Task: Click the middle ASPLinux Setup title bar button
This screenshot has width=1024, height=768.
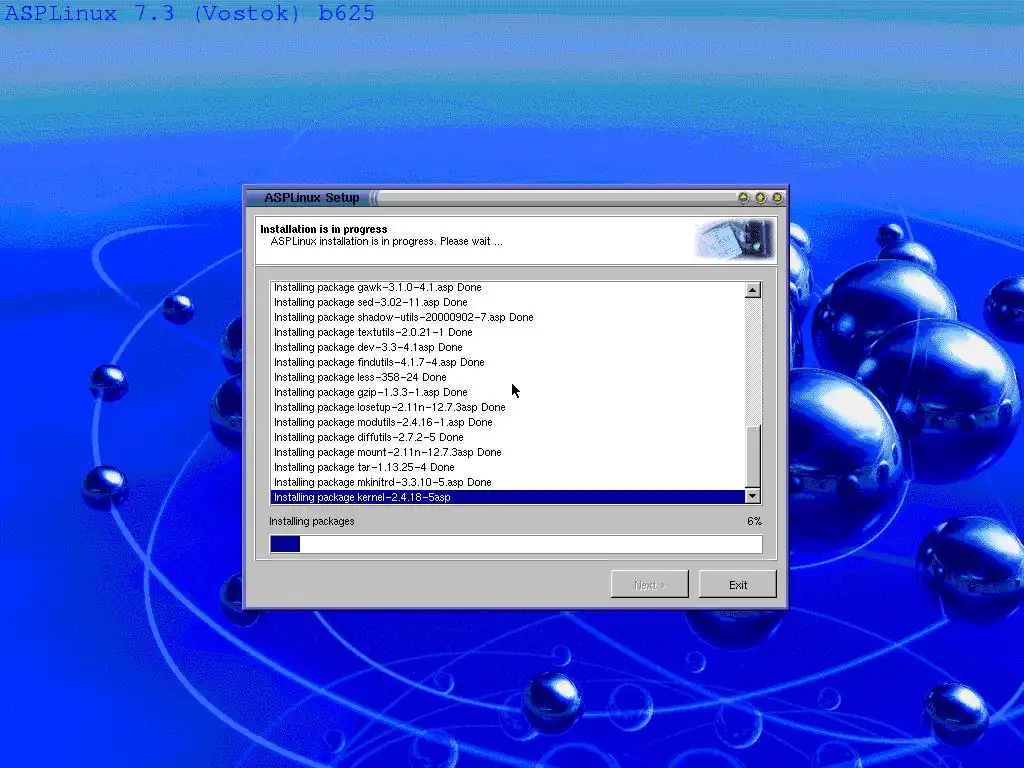Action: click(x=761, y=197)
